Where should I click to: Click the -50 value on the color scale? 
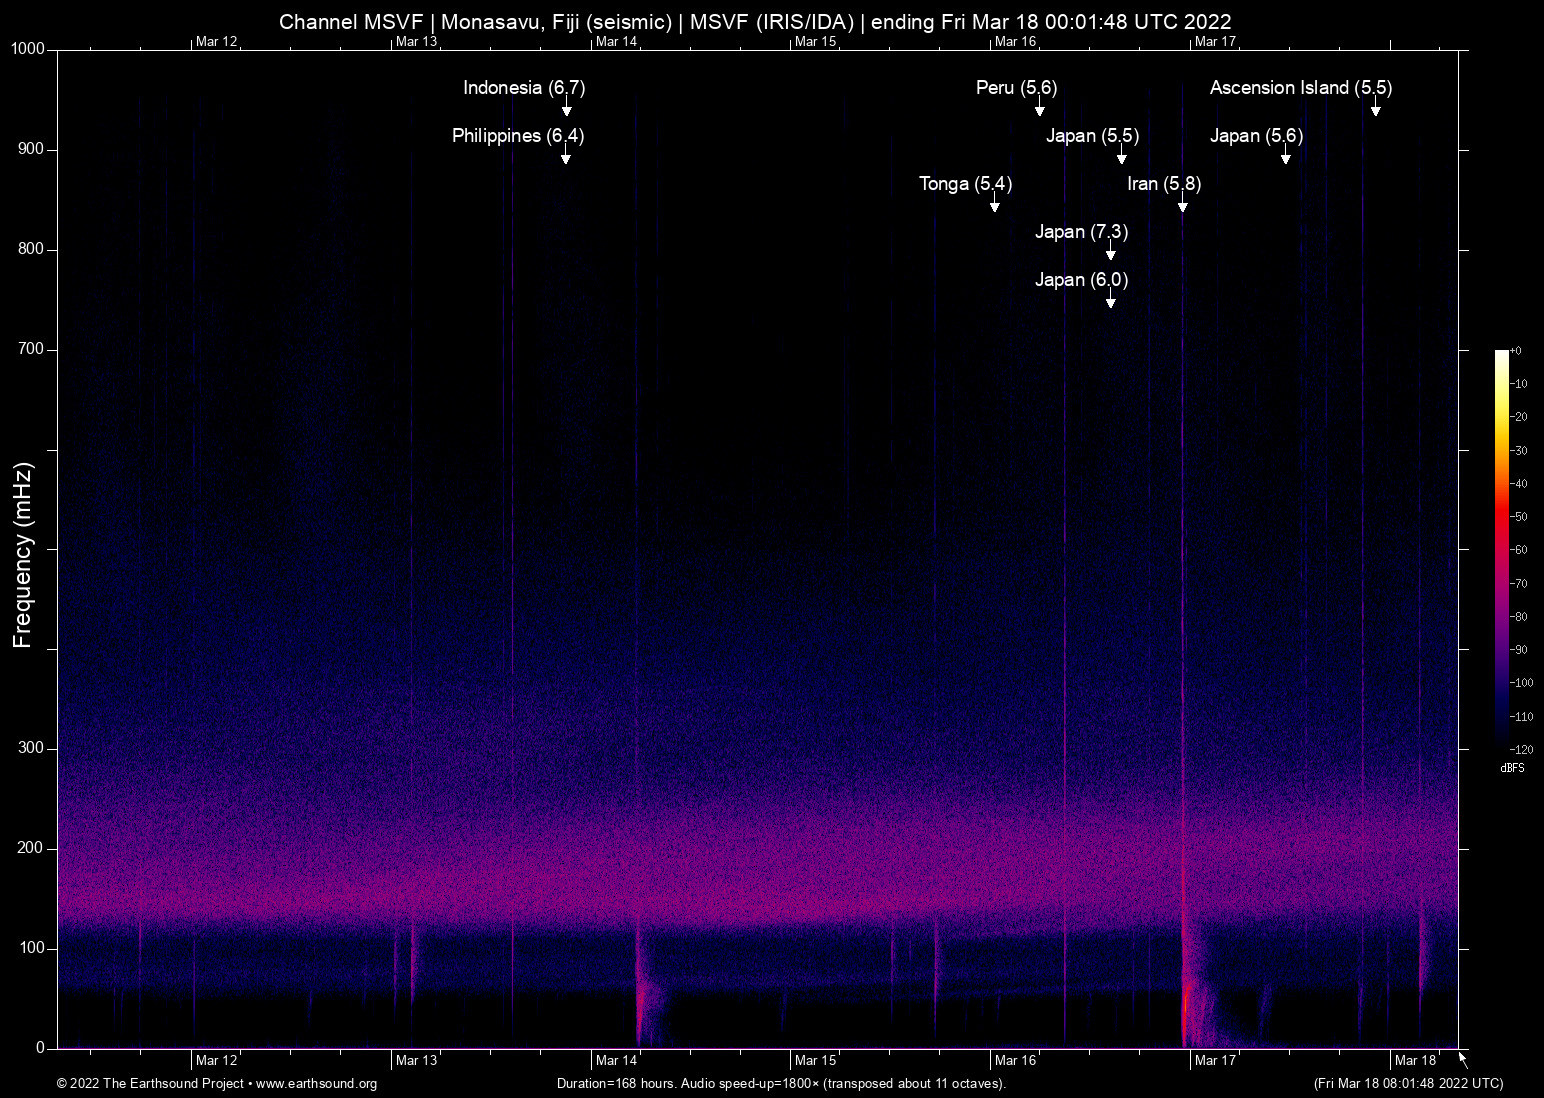click(x=1519, y=517)
